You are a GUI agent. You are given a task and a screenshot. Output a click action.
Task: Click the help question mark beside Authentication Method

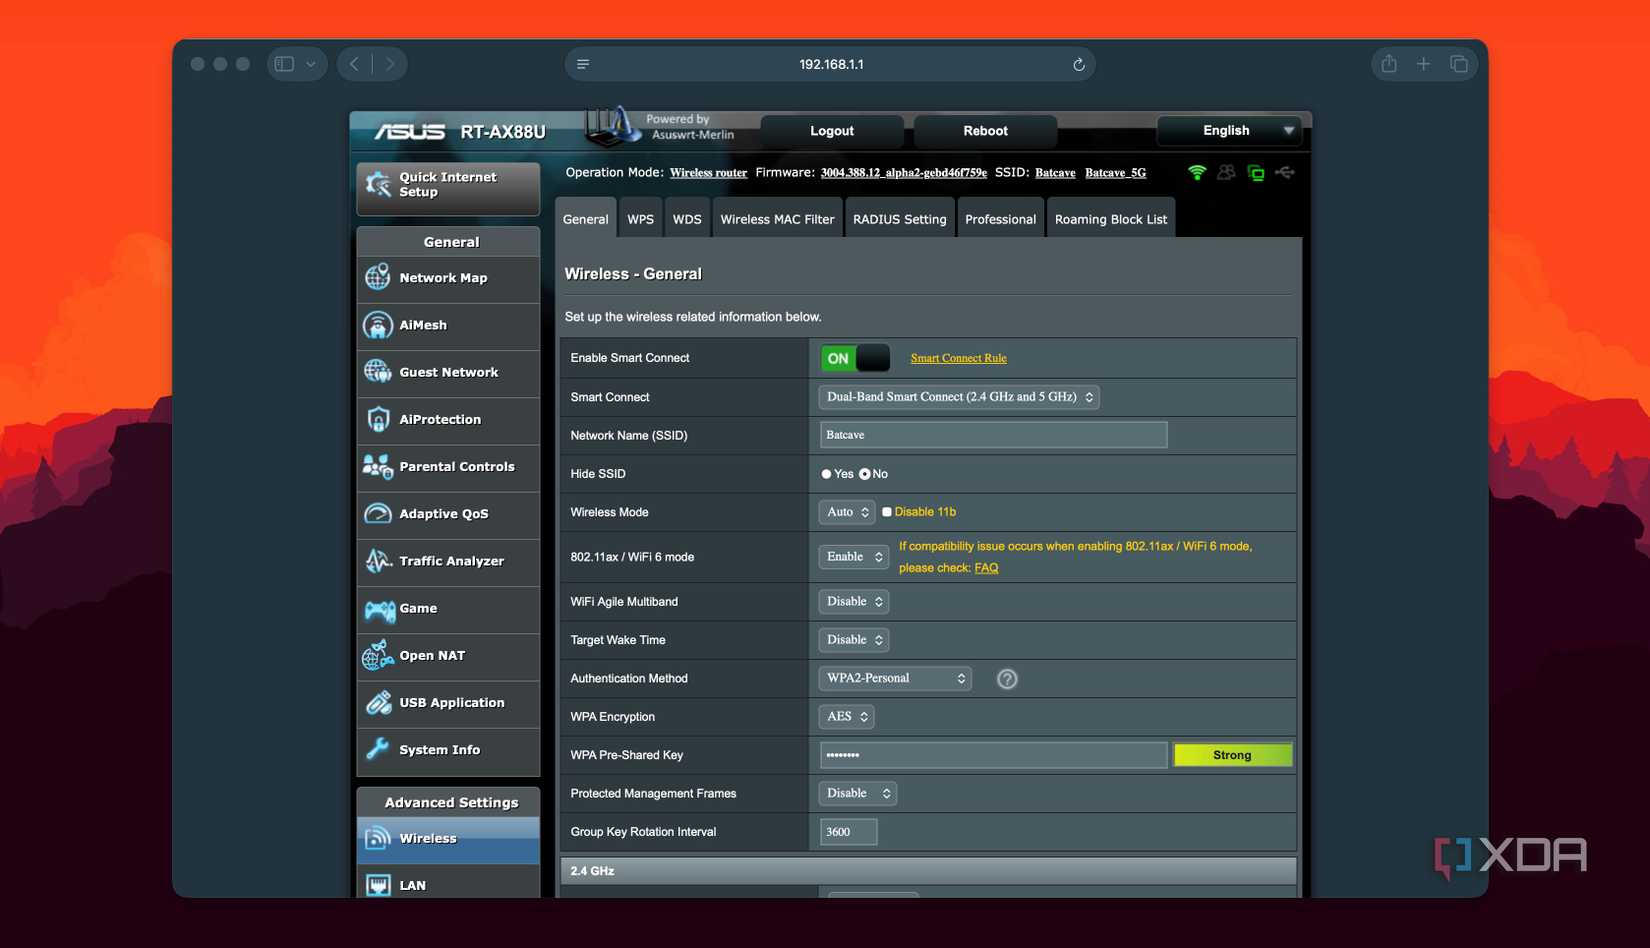[1007, 679]
